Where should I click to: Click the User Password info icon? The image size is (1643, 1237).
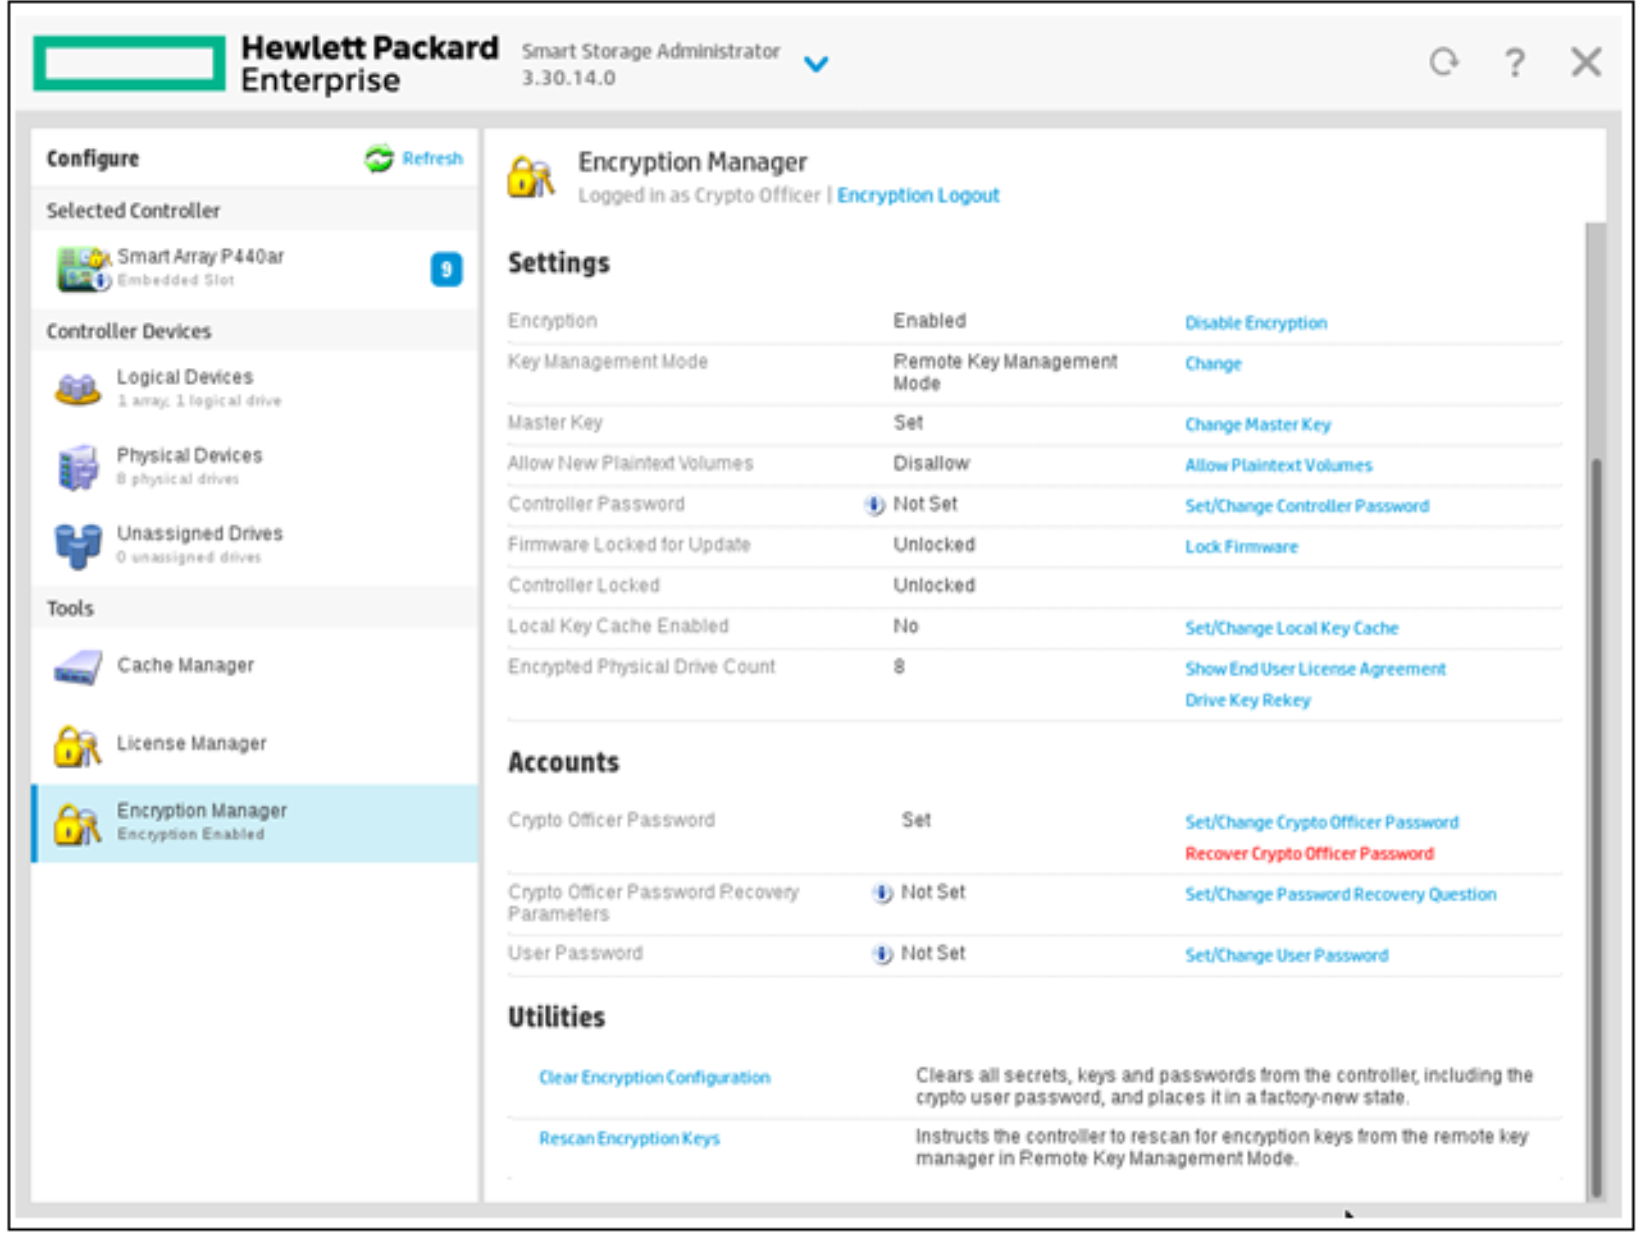pos(882,955)
